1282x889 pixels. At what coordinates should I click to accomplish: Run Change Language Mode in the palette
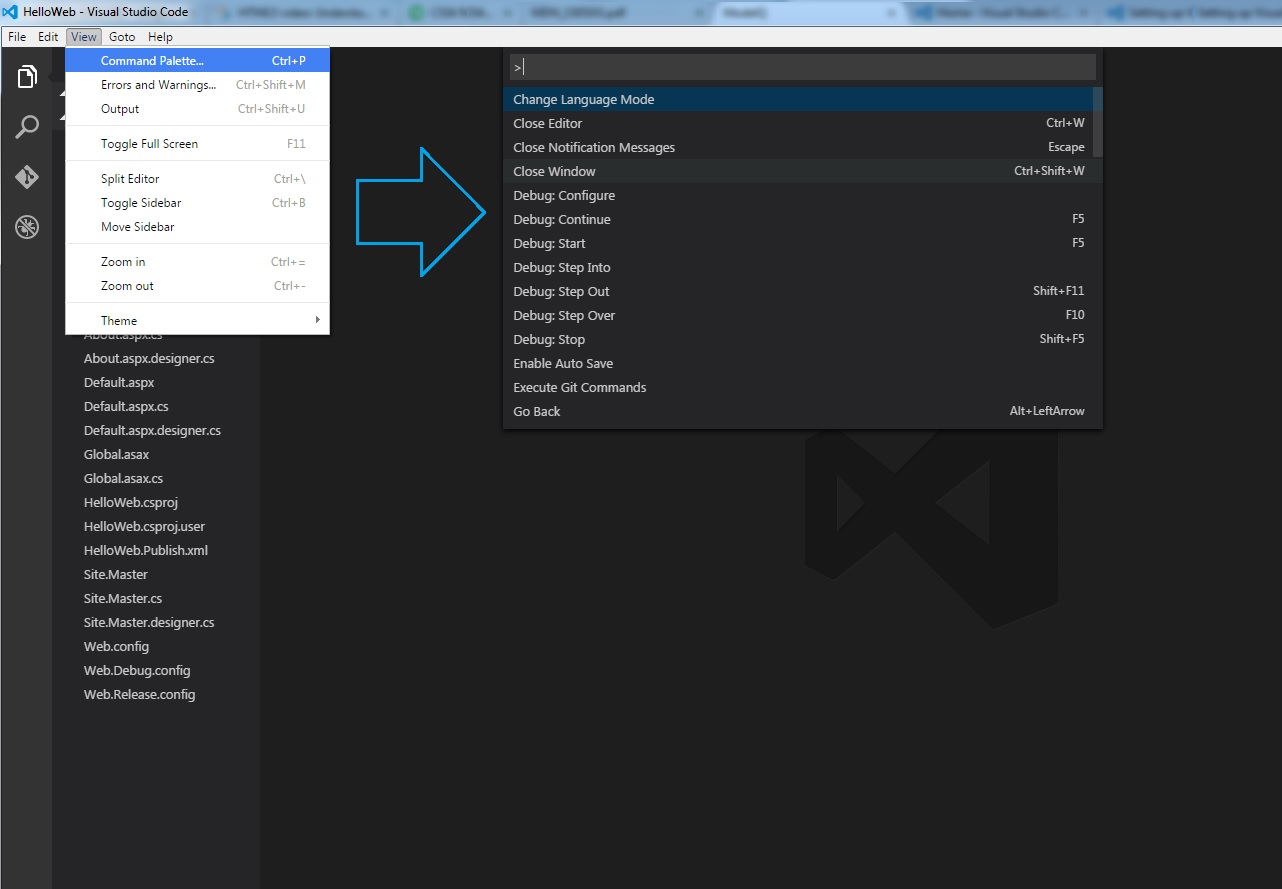(x=583, y=99)
